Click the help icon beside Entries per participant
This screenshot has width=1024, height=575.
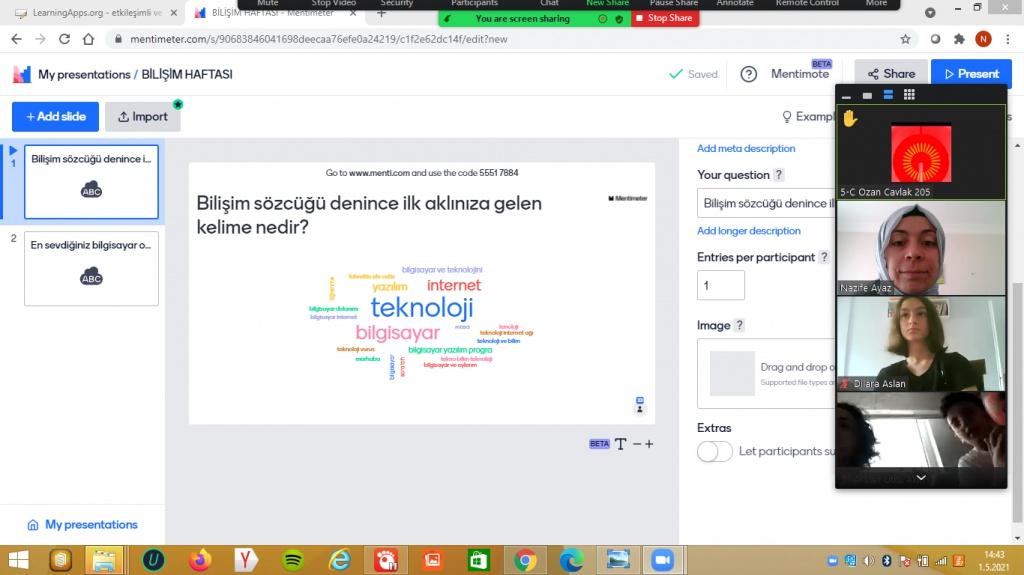point(824,257)
